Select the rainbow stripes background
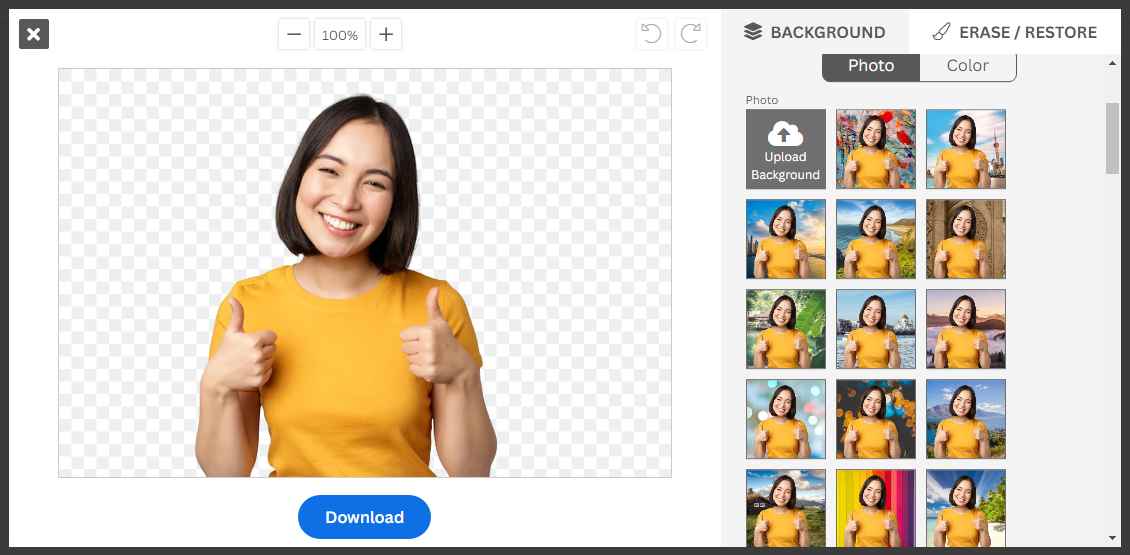The height and width of the screenshot is (555, 1130). 876,507
